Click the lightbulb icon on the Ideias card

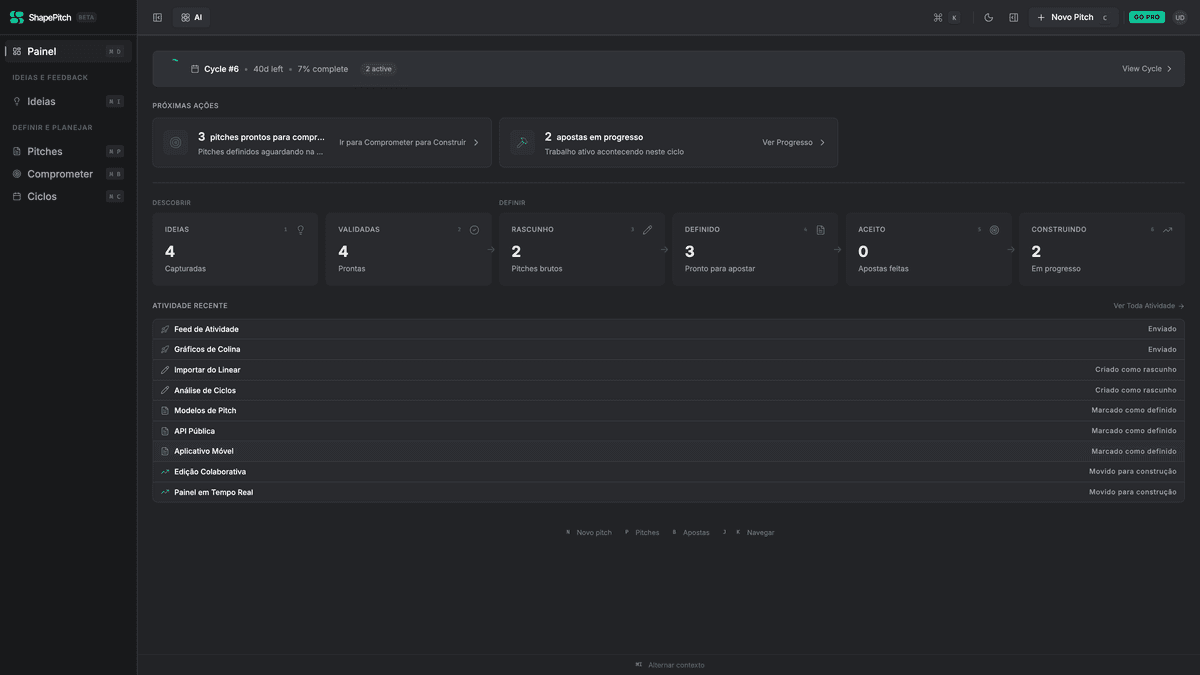300,229
